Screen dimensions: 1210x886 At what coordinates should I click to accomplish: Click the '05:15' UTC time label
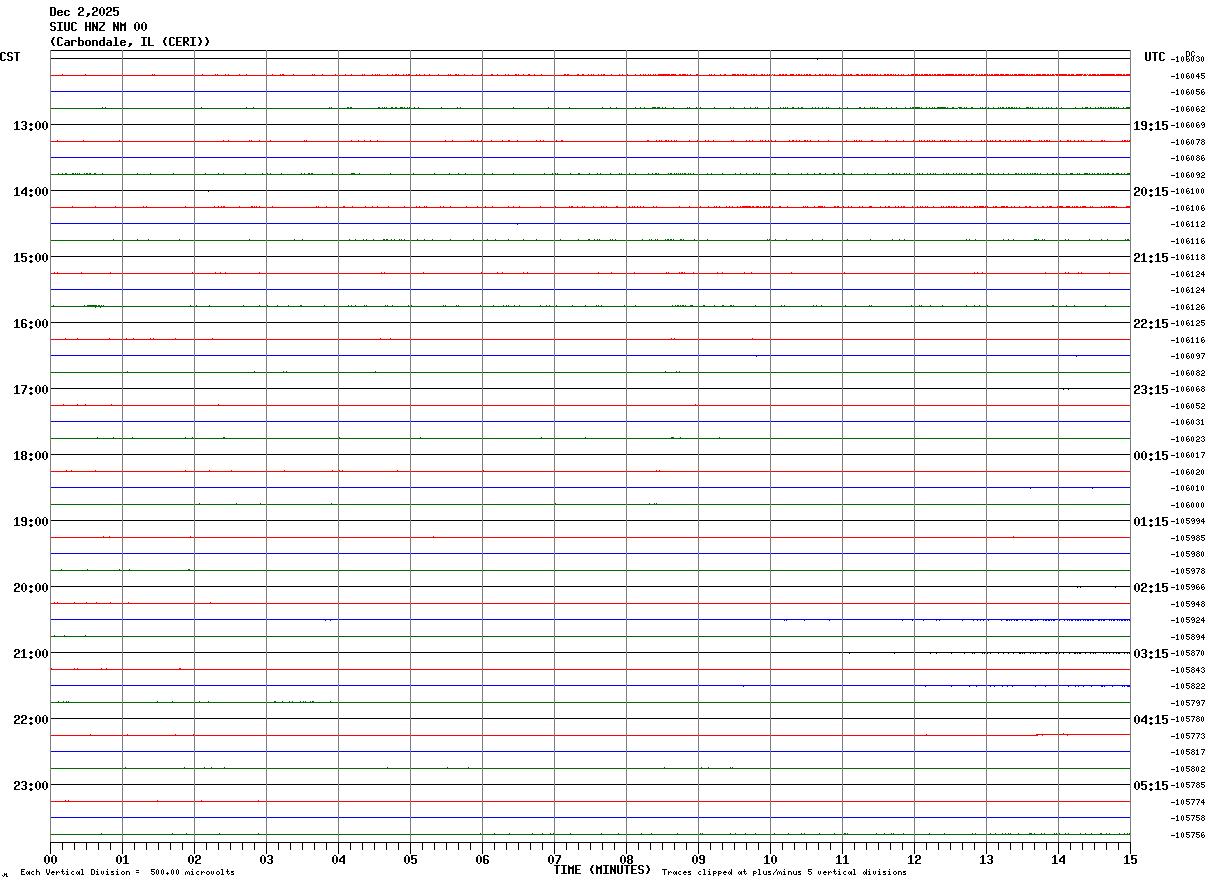(1150, 785)
